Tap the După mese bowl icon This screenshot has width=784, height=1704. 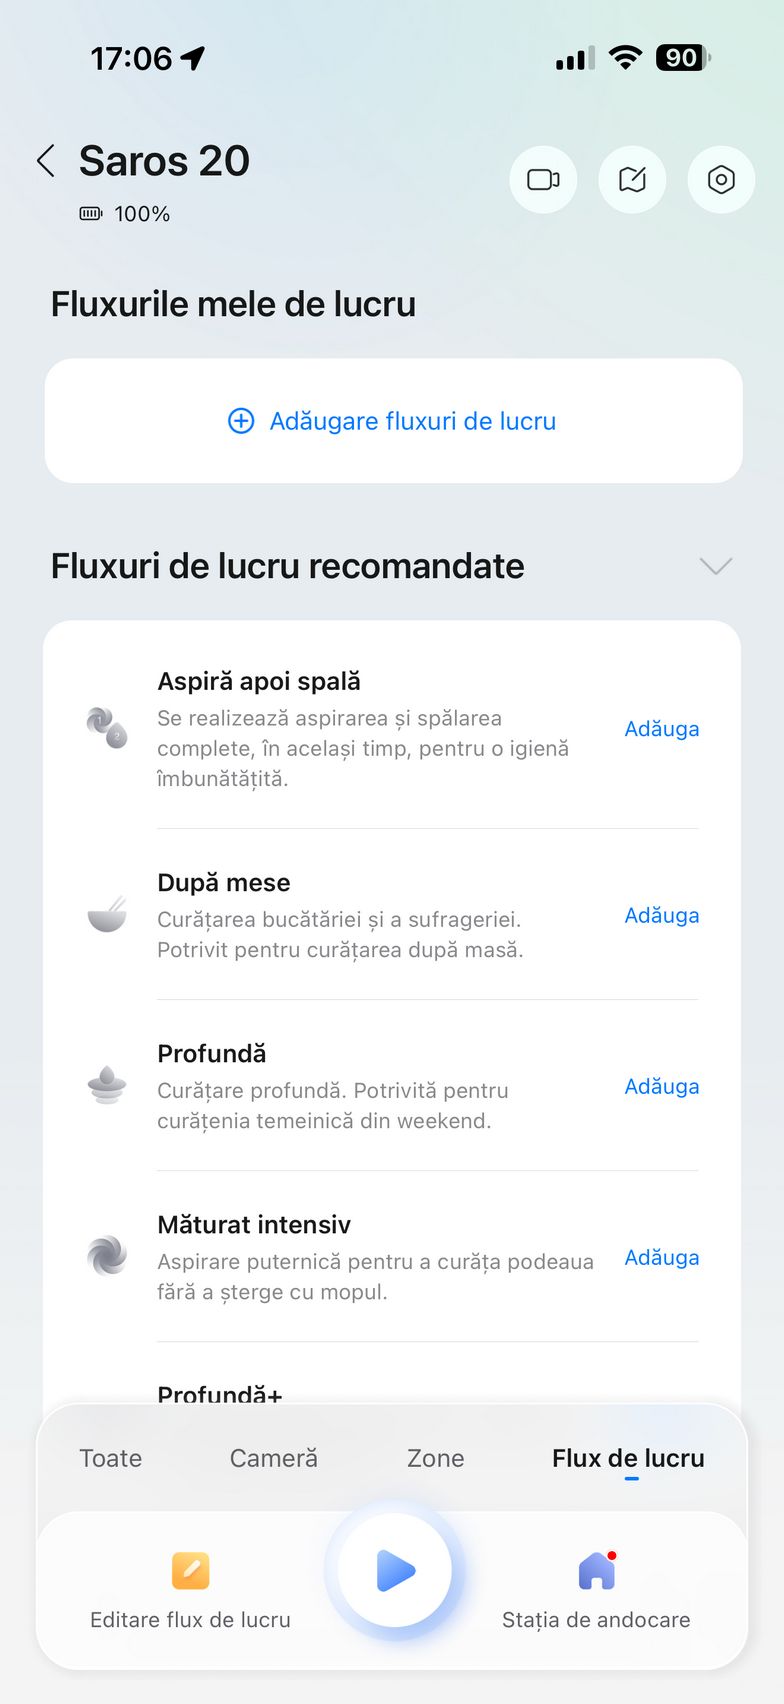coord(107,914)
